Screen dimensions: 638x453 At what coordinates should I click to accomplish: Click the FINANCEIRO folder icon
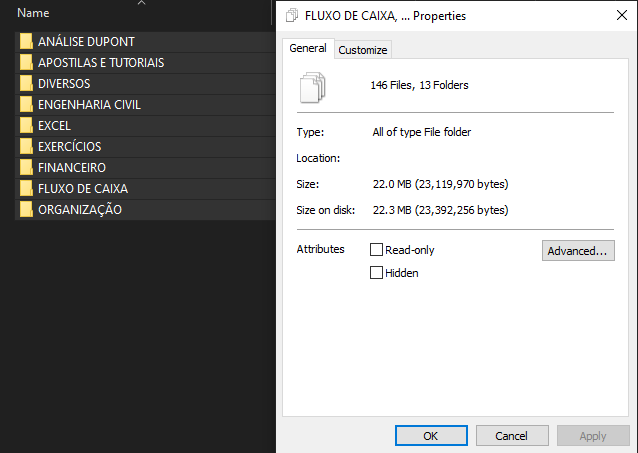26,168
